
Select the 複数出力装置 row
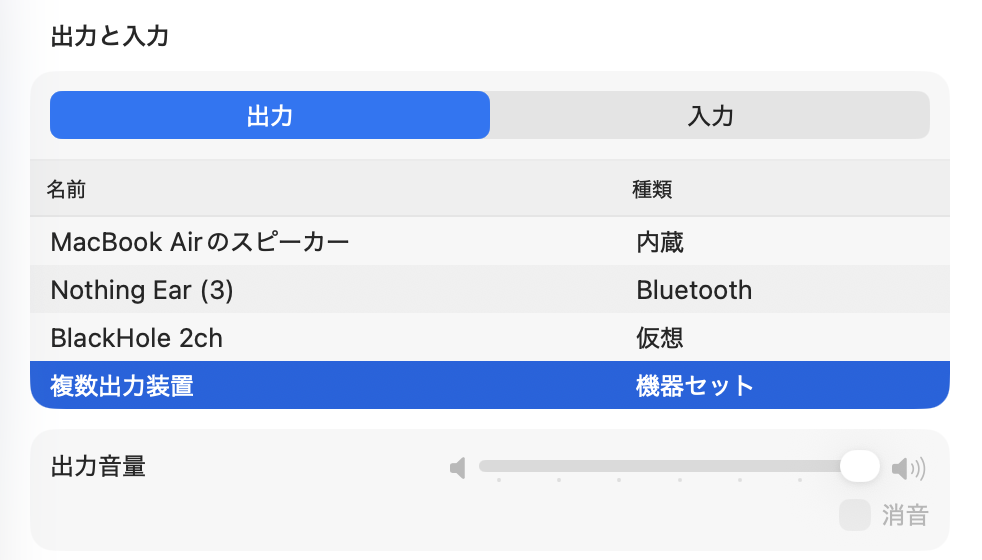coord(122,386)
